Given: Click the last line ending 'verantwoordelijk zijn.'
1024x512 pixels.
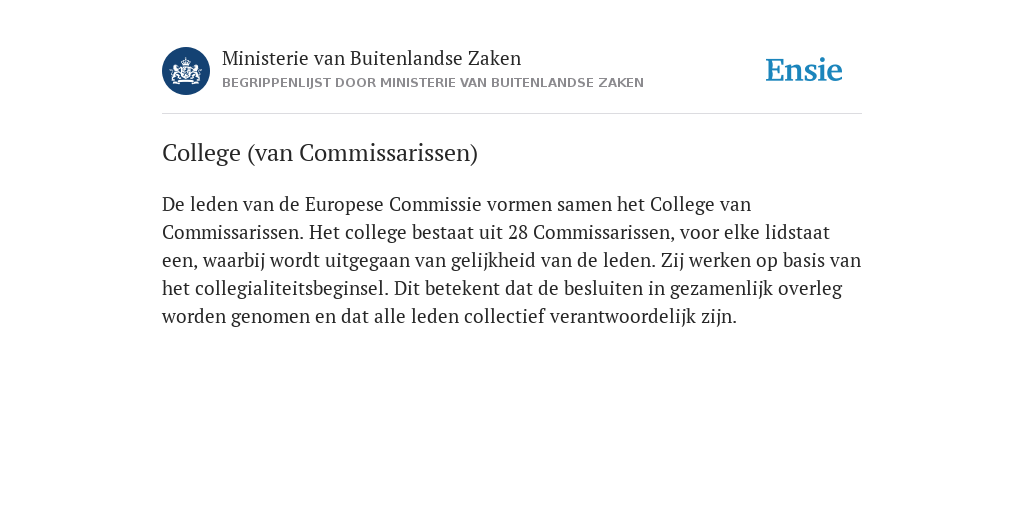Looking at the screenshot, I should (x=449, y=317).
